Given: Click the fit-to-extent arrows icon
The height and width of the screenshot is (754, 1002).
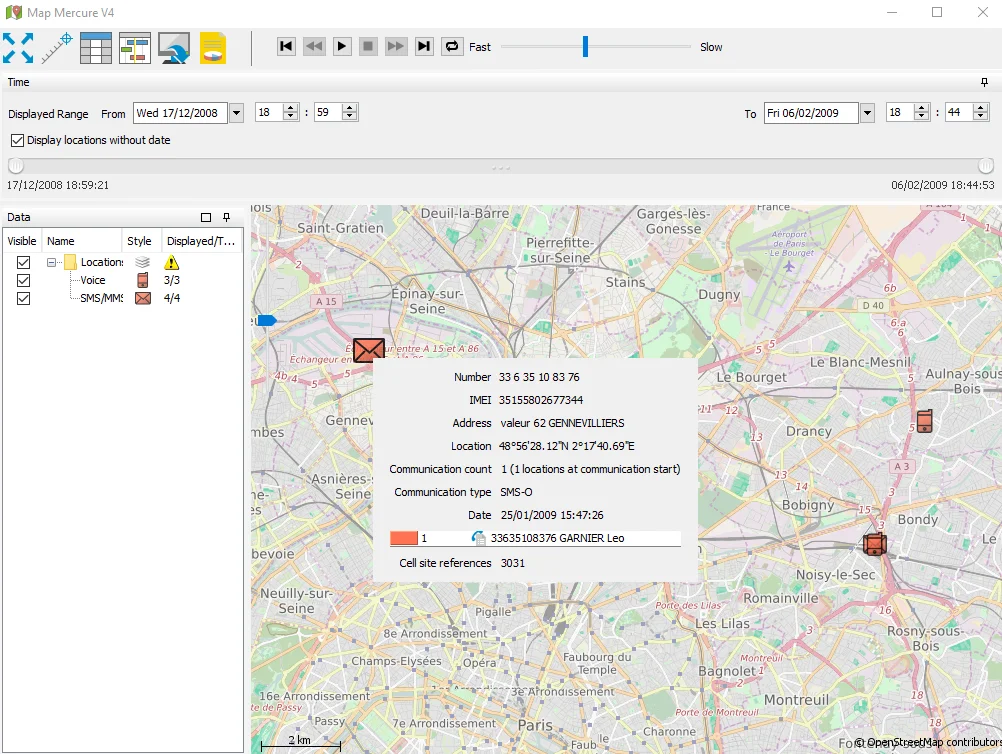Looking at the screenshot, I should (18, 47).
